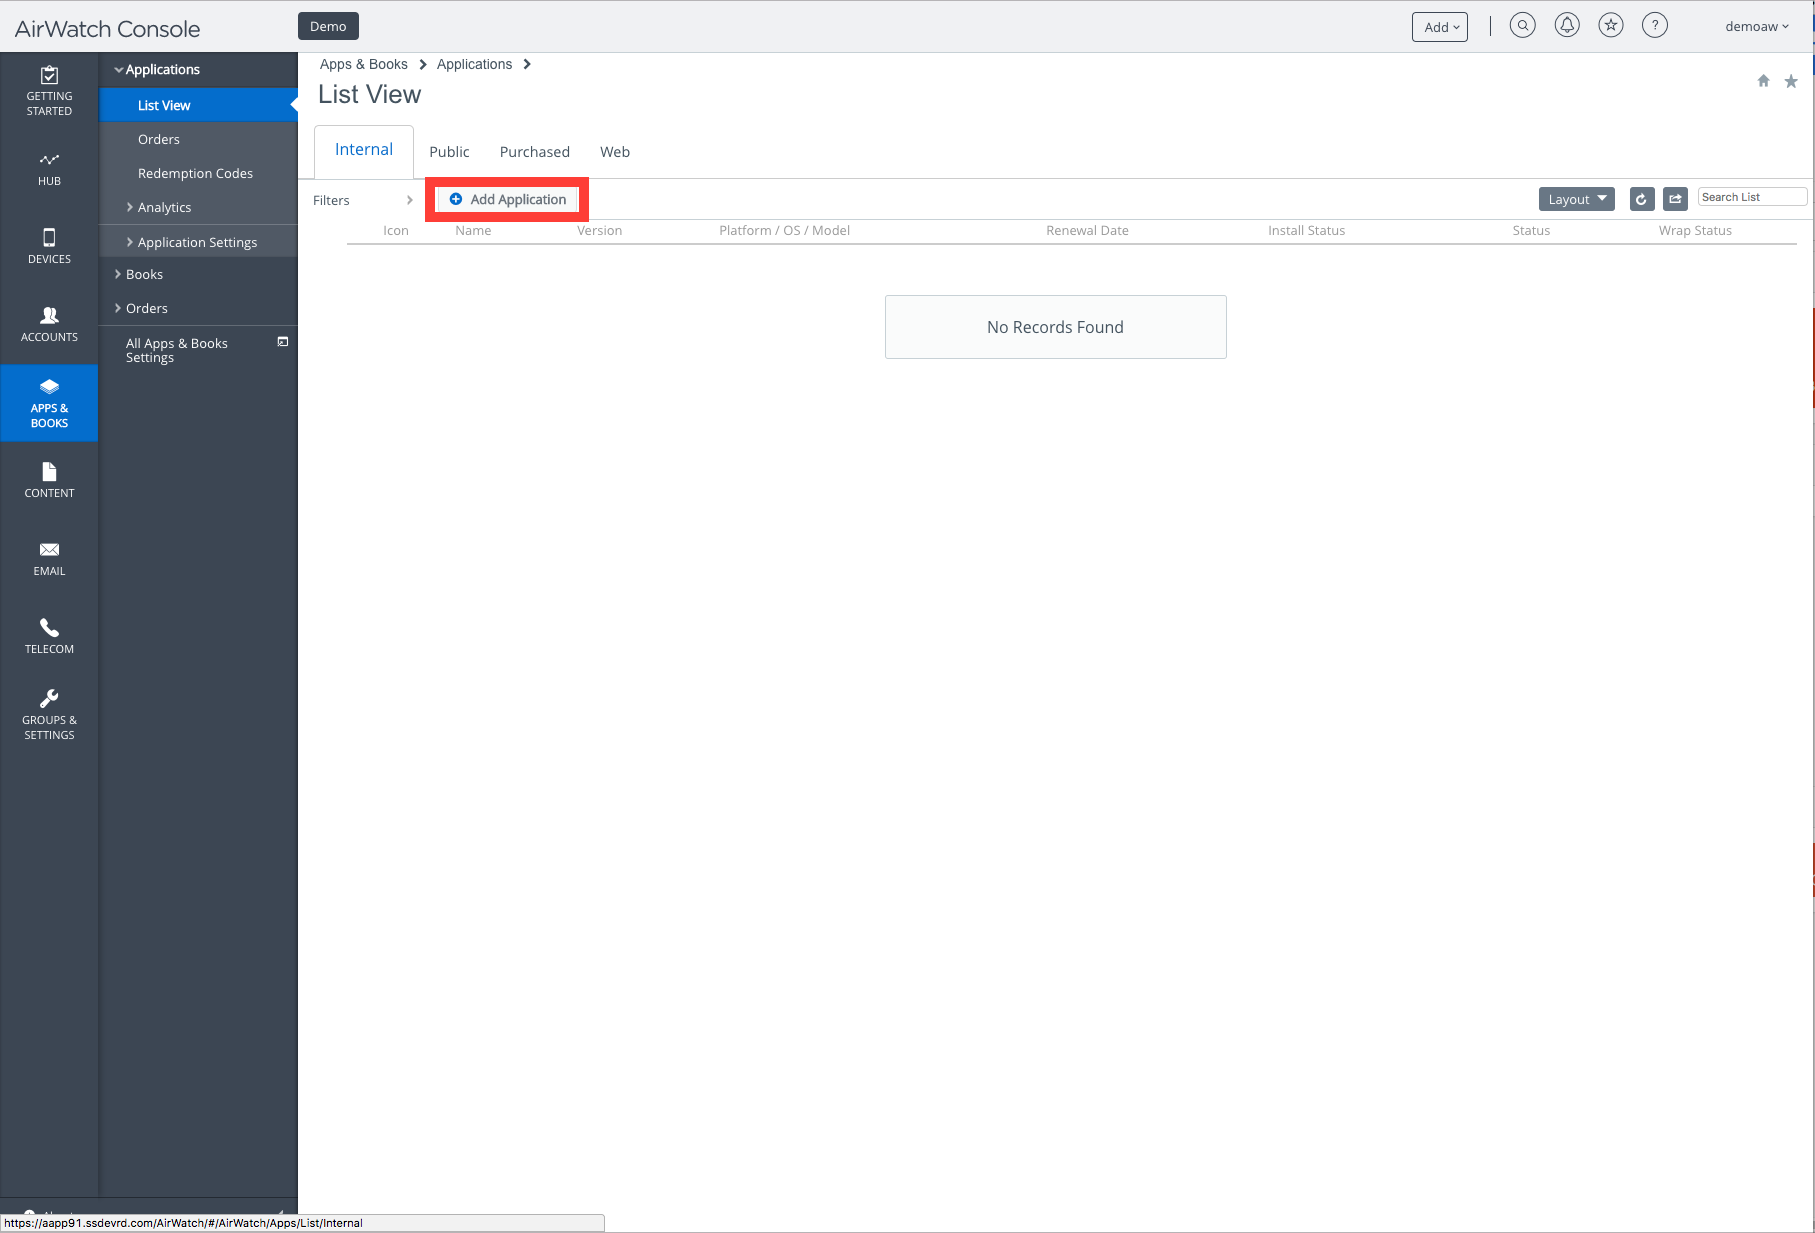Click the Add Application button
The width and height of the screenshot is (1815, 1233).
[x=508, y=200]
